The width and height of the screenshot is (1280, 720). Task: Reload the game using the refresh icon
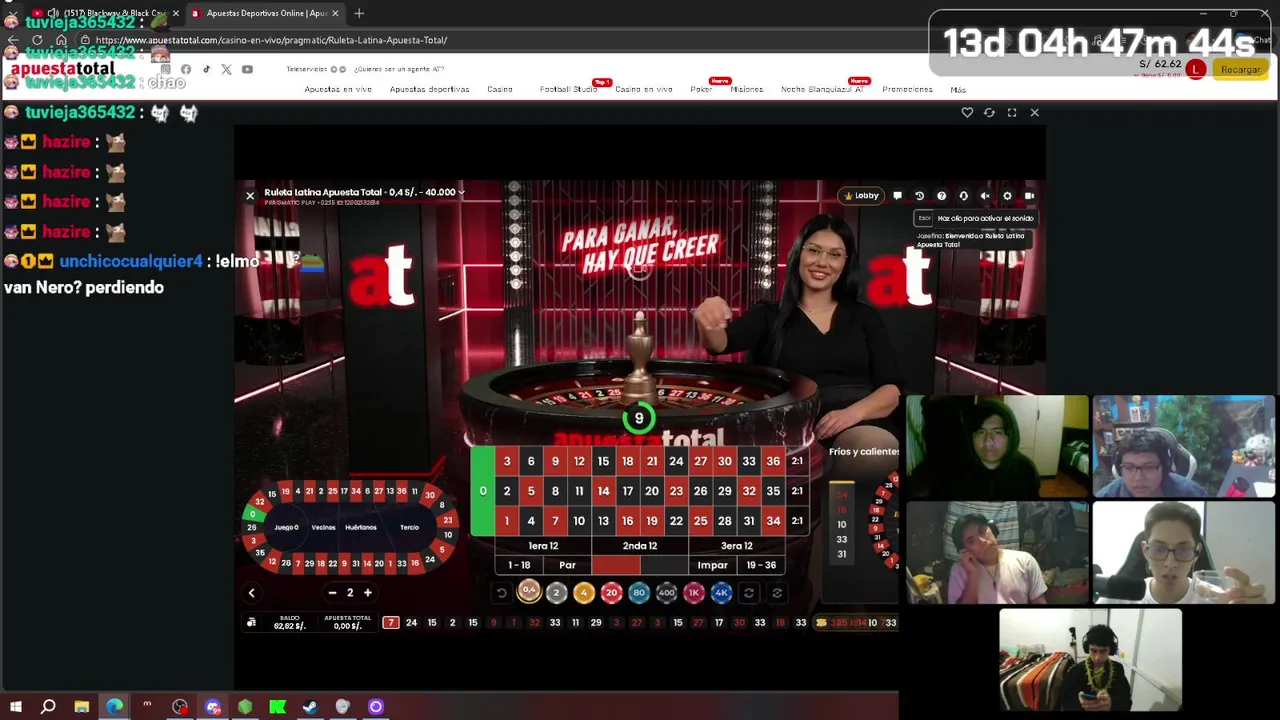[989, 113]
